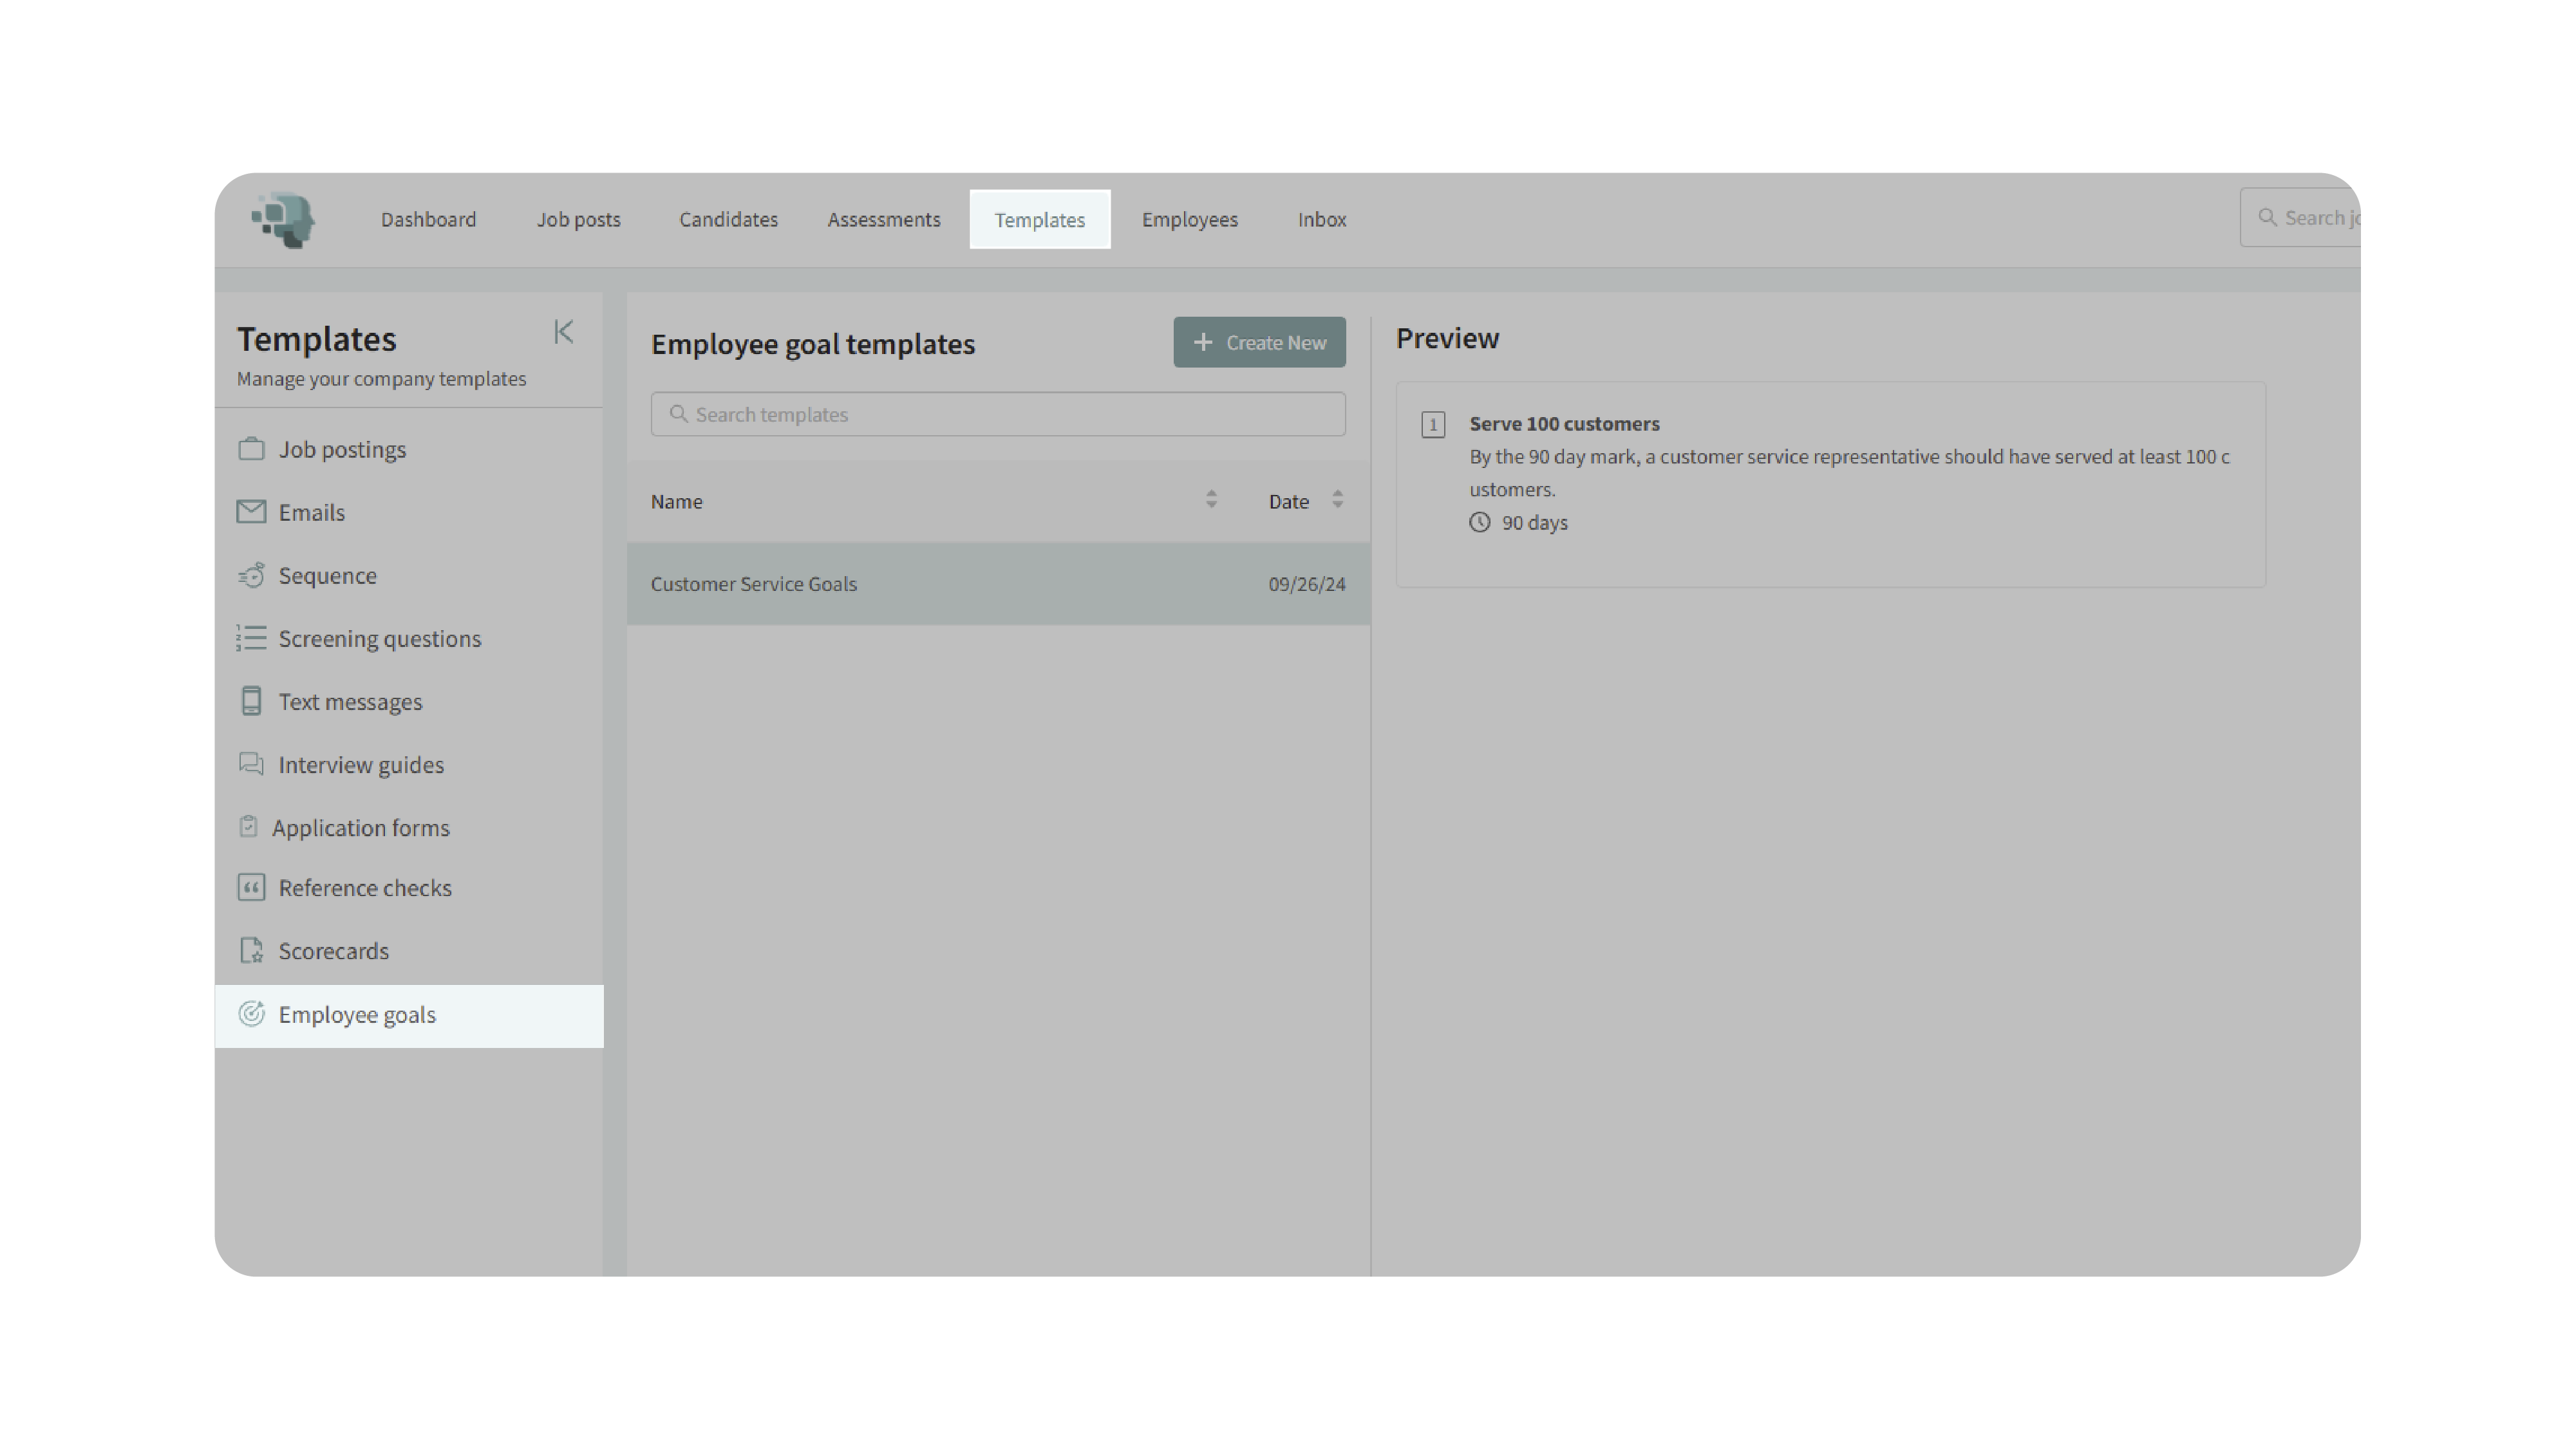The image size is (2576, 1449).
Task: Click the company logo icon
Action: point(284,220)
